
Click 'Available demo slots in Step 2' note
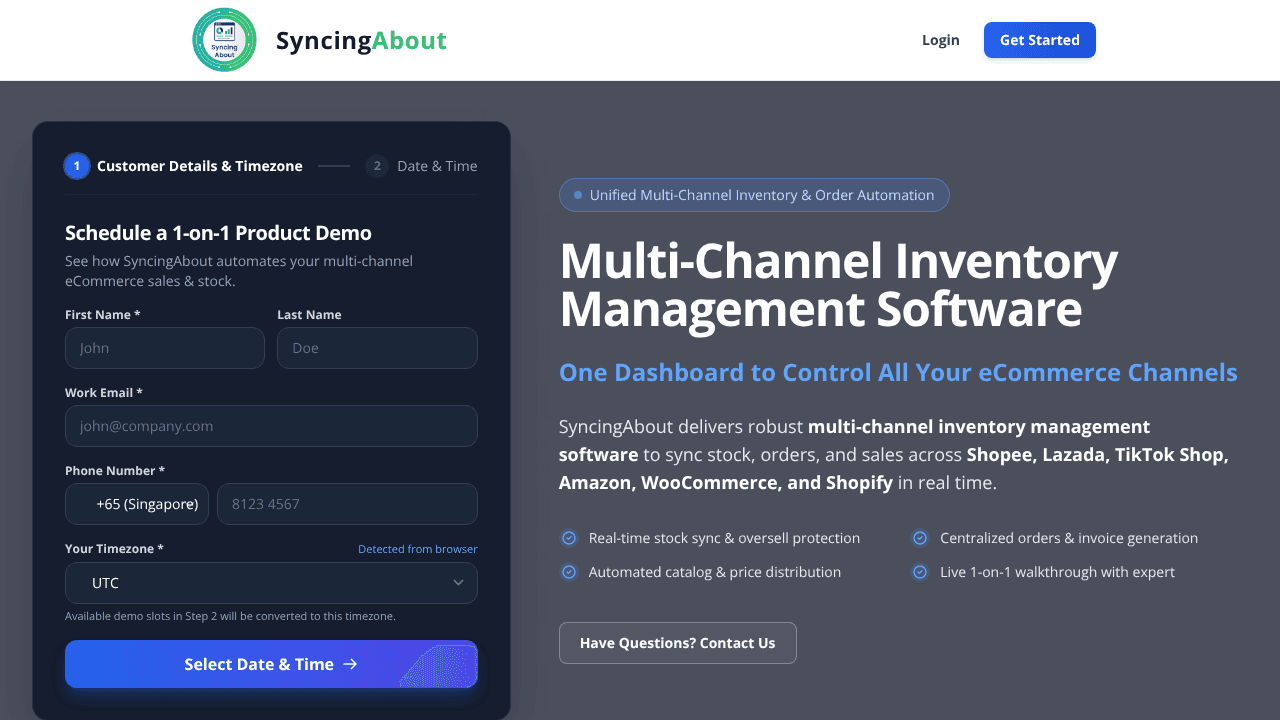[x=230, y=616]
